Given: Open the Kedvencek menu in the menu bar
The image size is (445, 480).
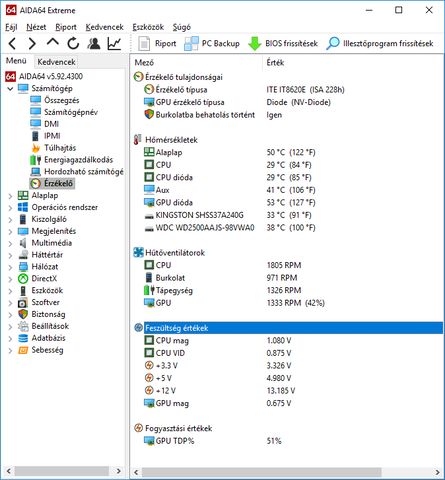Looking at the screenshot, I should pyautogui.click(x=104, y=27).
